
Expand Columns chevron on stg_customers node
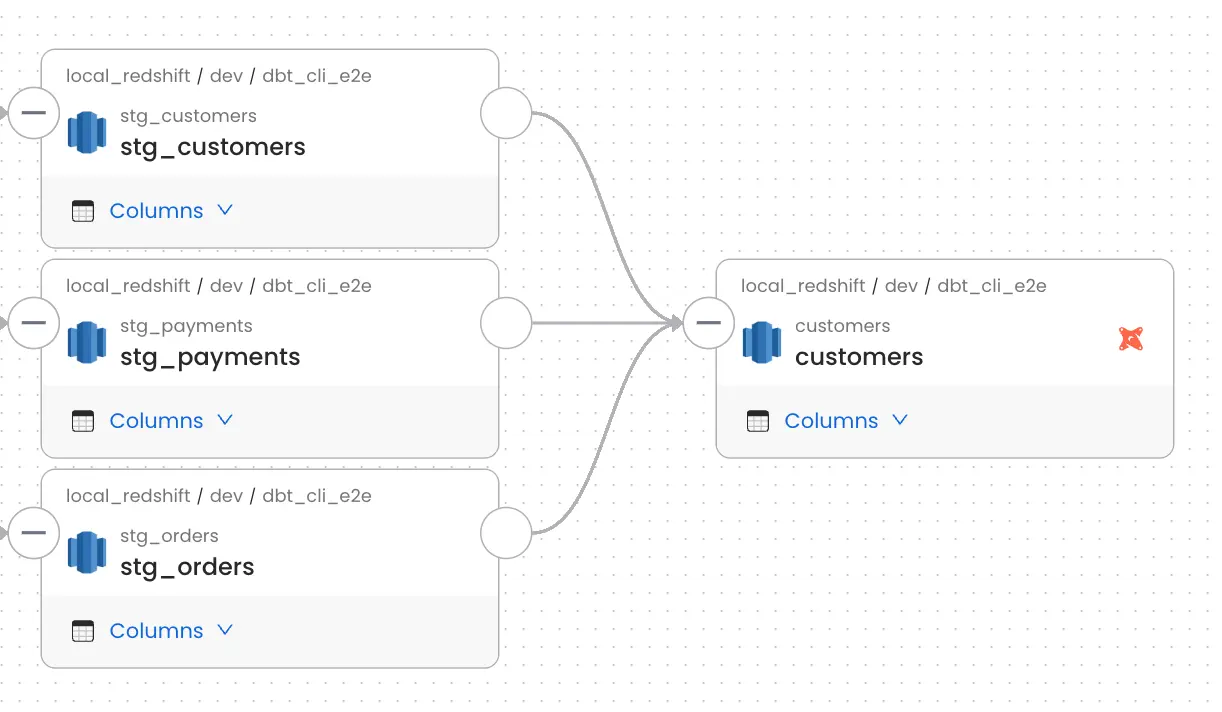tap(225, 210)
